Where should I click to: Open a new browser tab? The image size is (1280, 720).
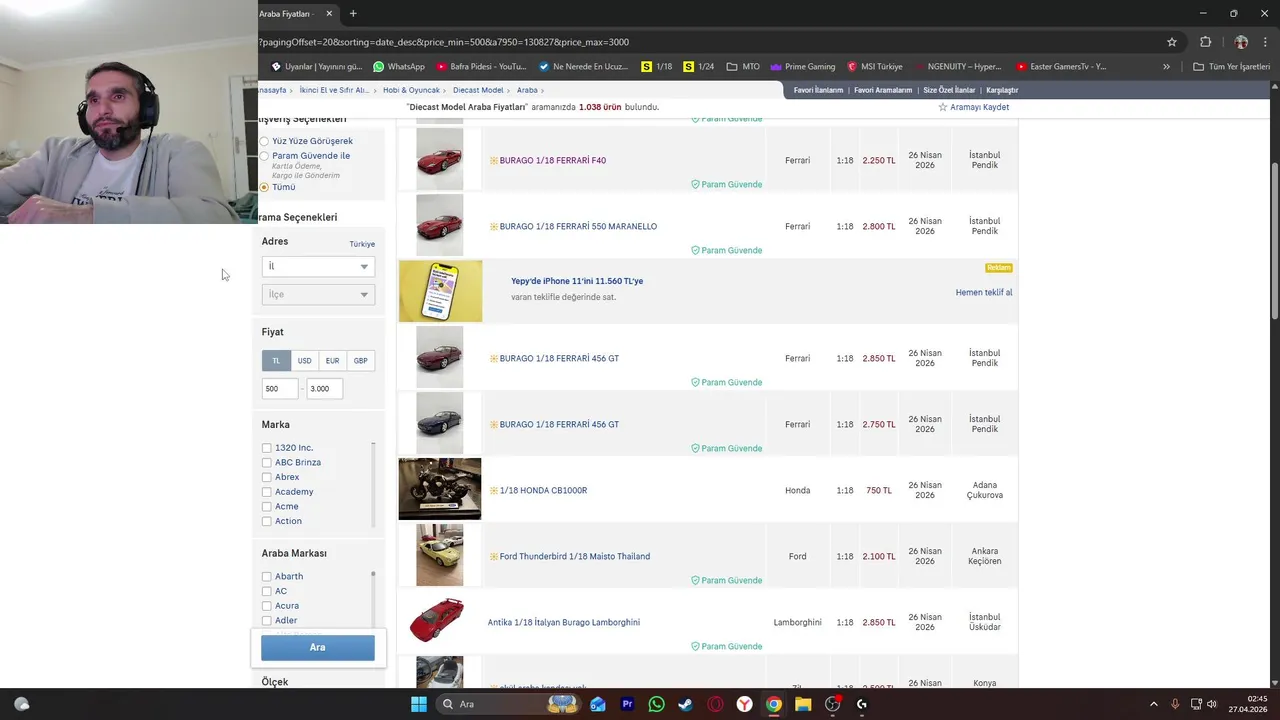point(353,14)
